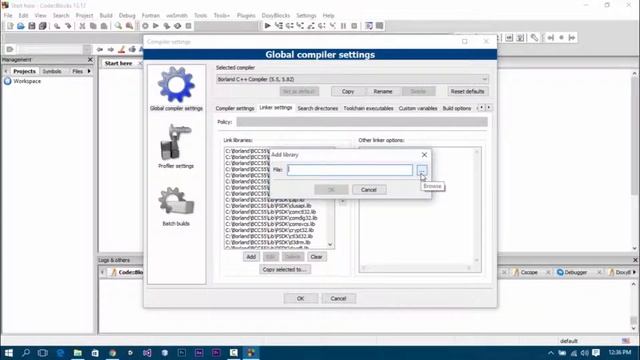Click the Windows Start button

point(9,353)
